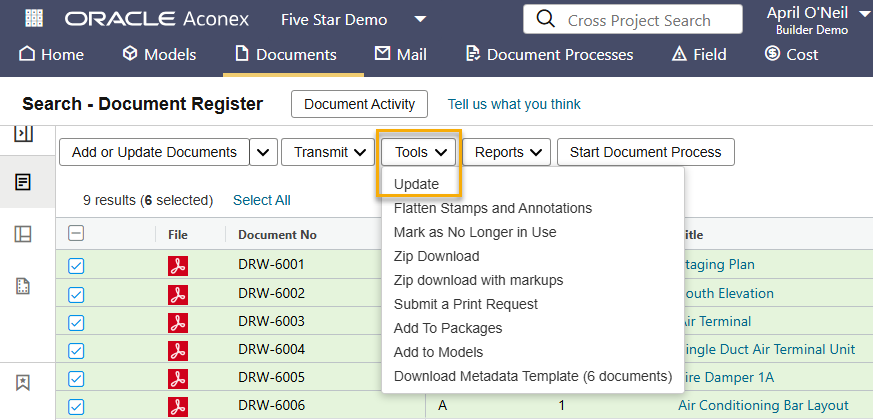
Task: Open Air Conditioning Bar Layout title link
Action: click(763, 406)
